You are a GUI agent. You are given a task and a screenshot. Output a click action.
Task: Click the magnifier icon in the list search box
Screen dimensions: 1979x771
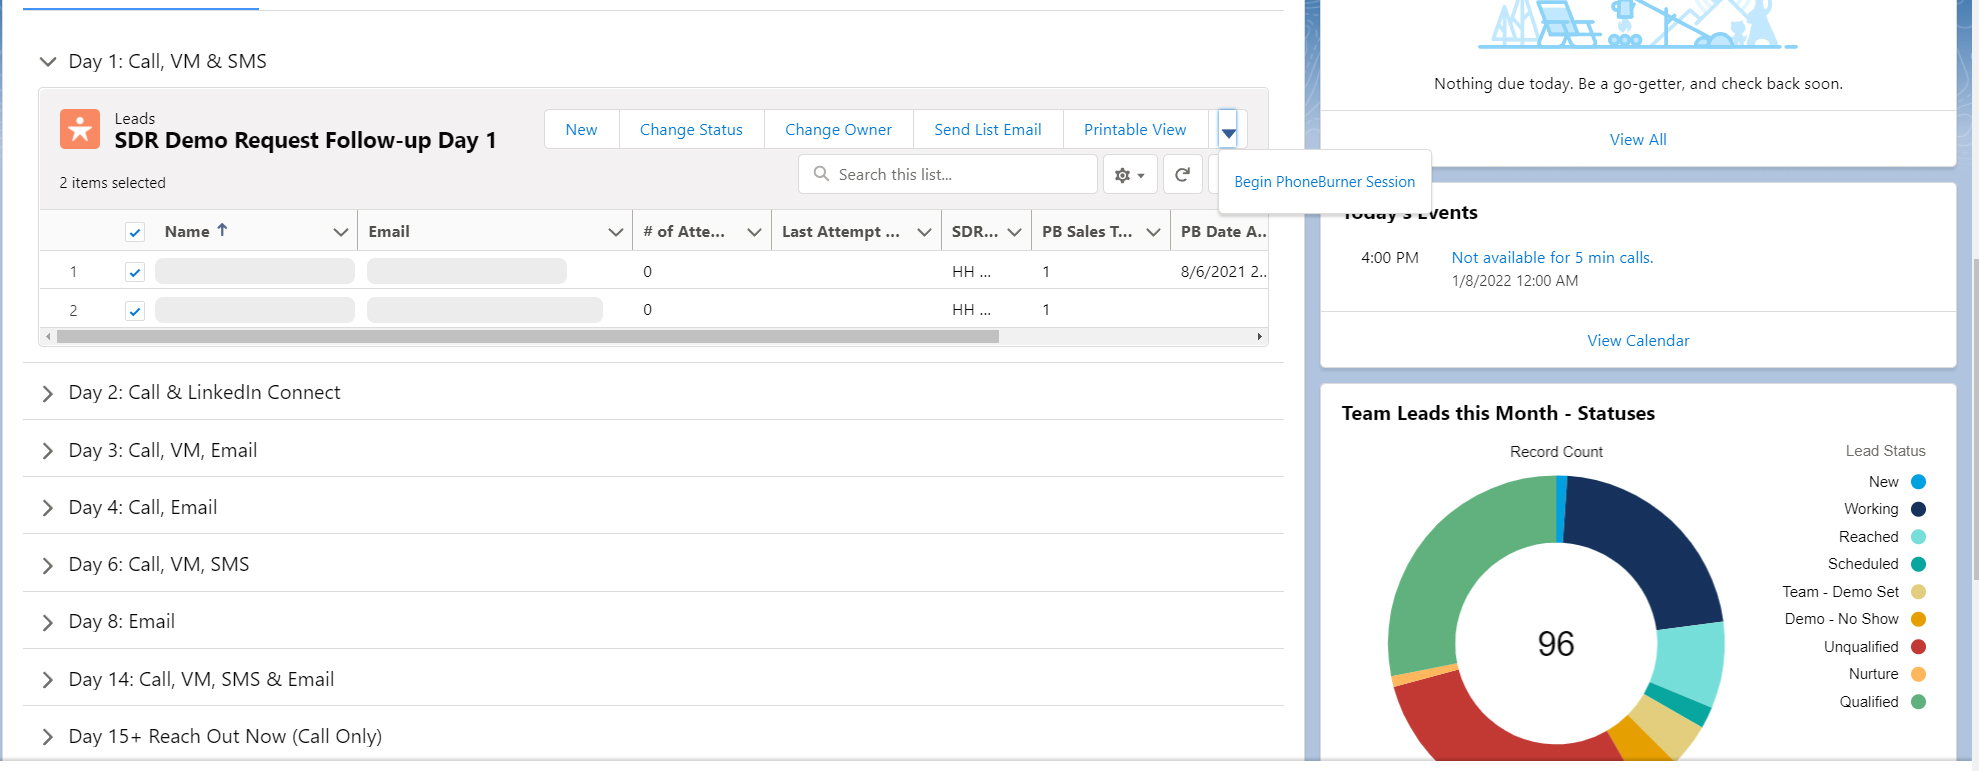point(821,174)
